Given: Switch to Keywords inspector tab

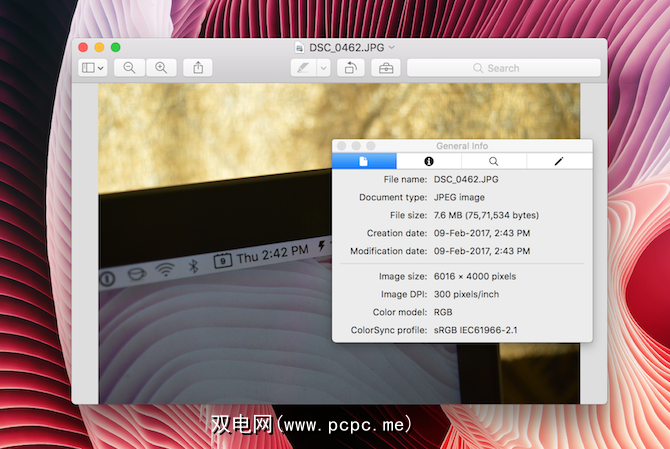Looking at the screenshot, I should click(494, 161).
